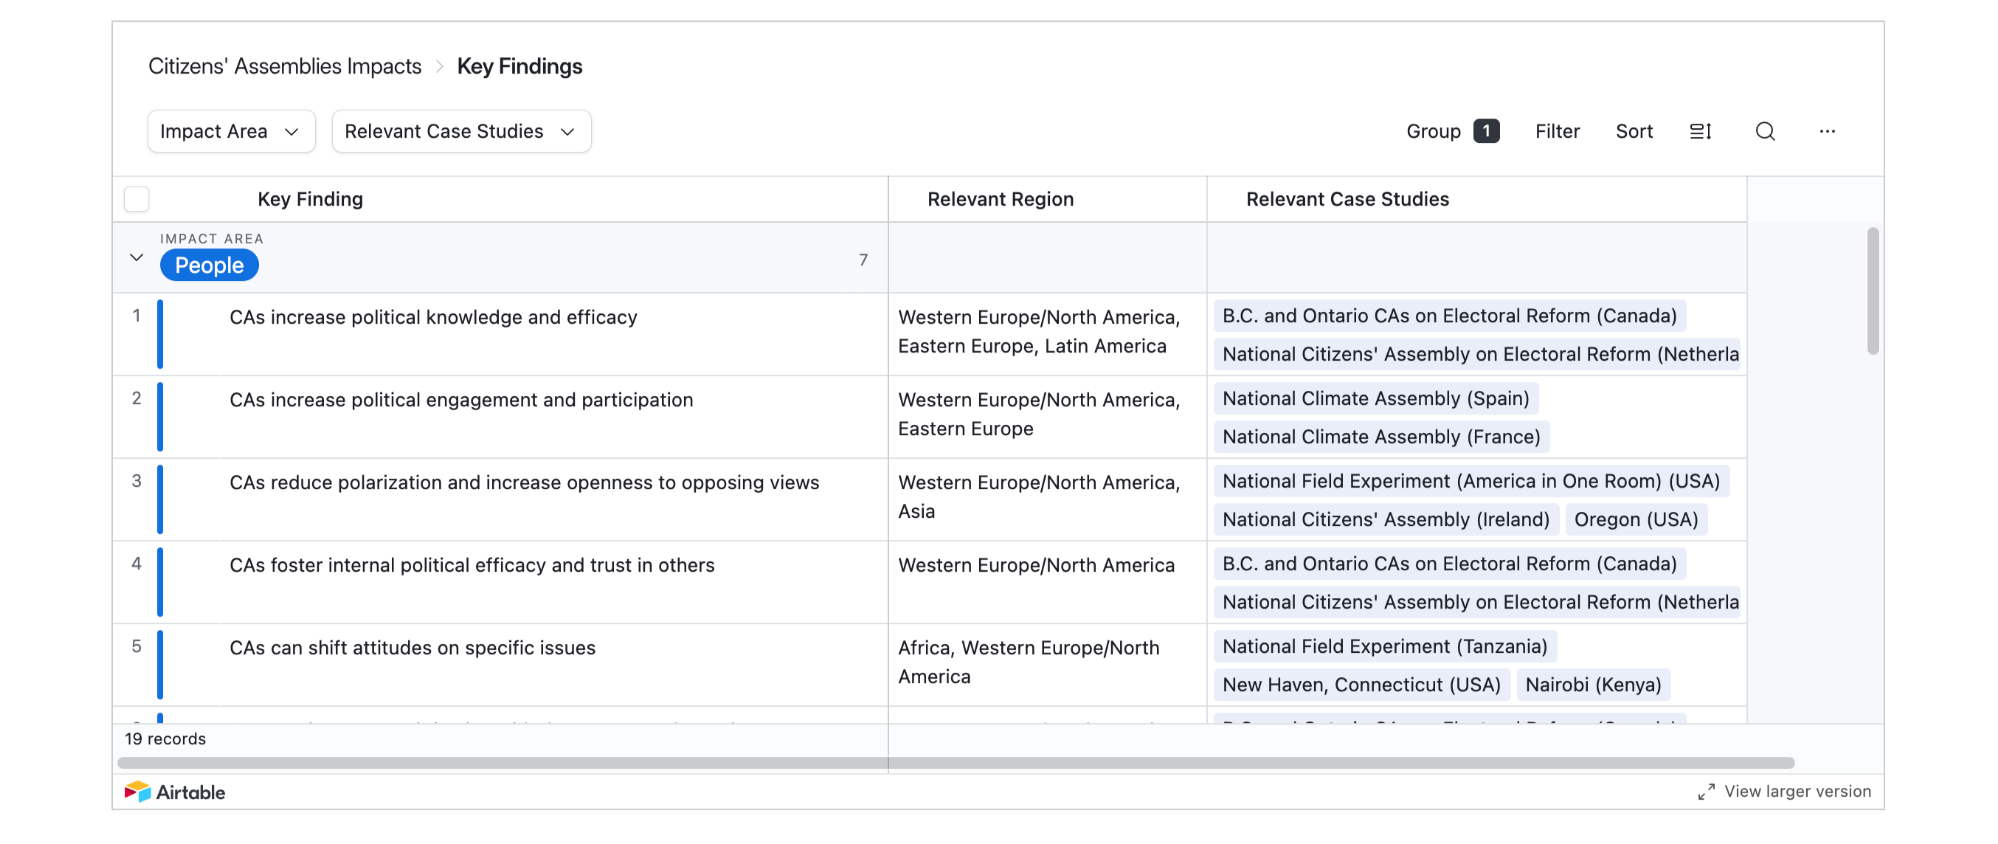Viewport: 1998px width, 844px height.
Task: Collapse the People impact area group
Action: coord(137,258)
